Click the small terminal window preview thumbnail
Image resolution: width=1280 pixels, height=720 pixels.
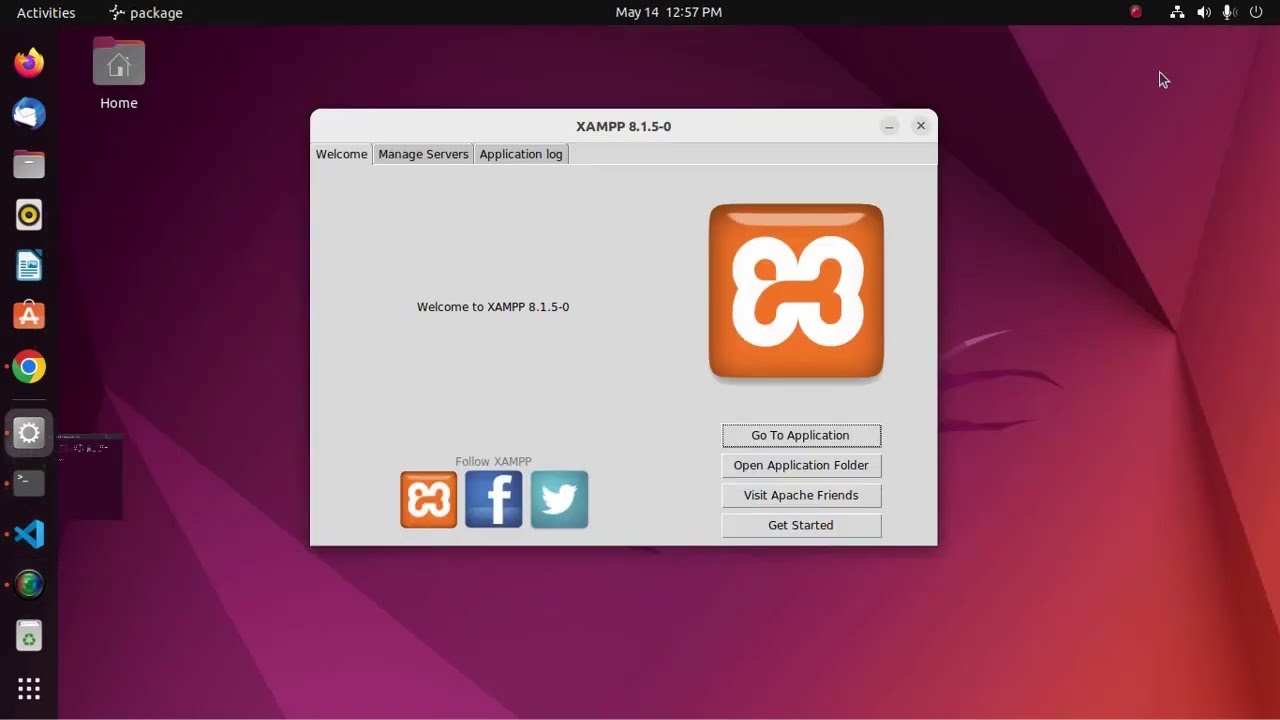tap(90, 477)
